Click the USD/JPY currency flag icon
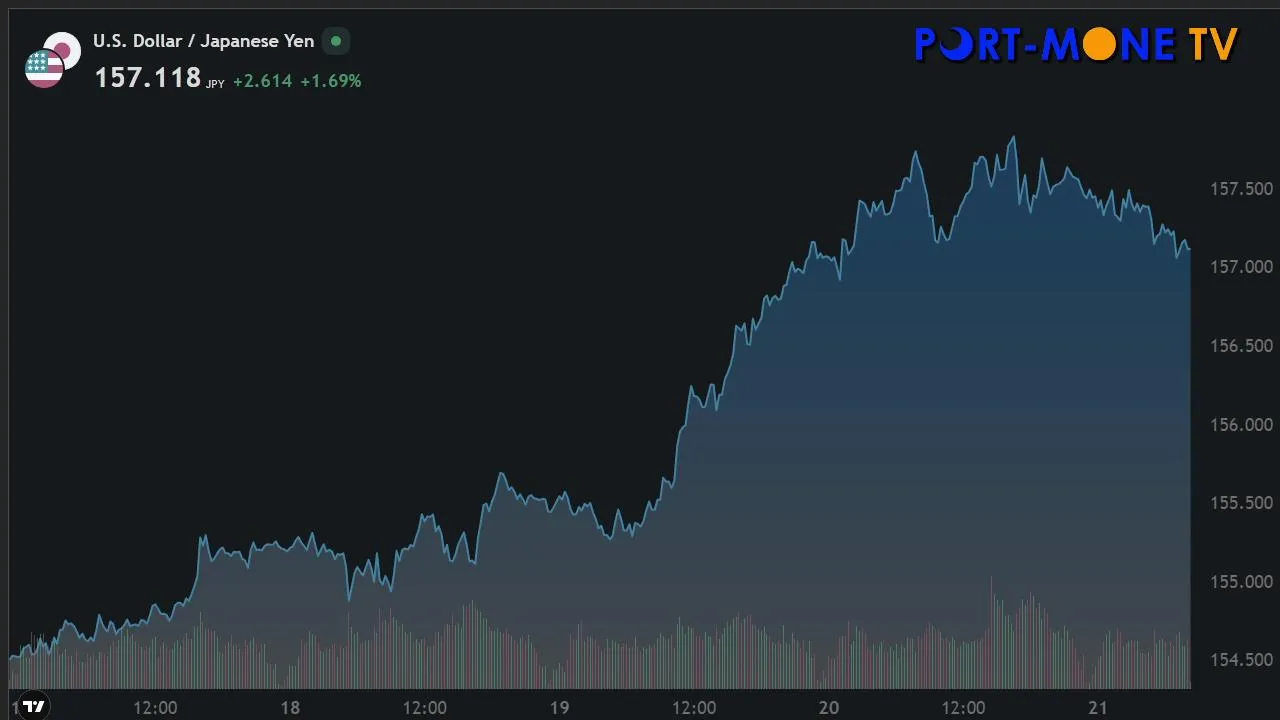This screenshot has width=1280, height=720. 51,59
